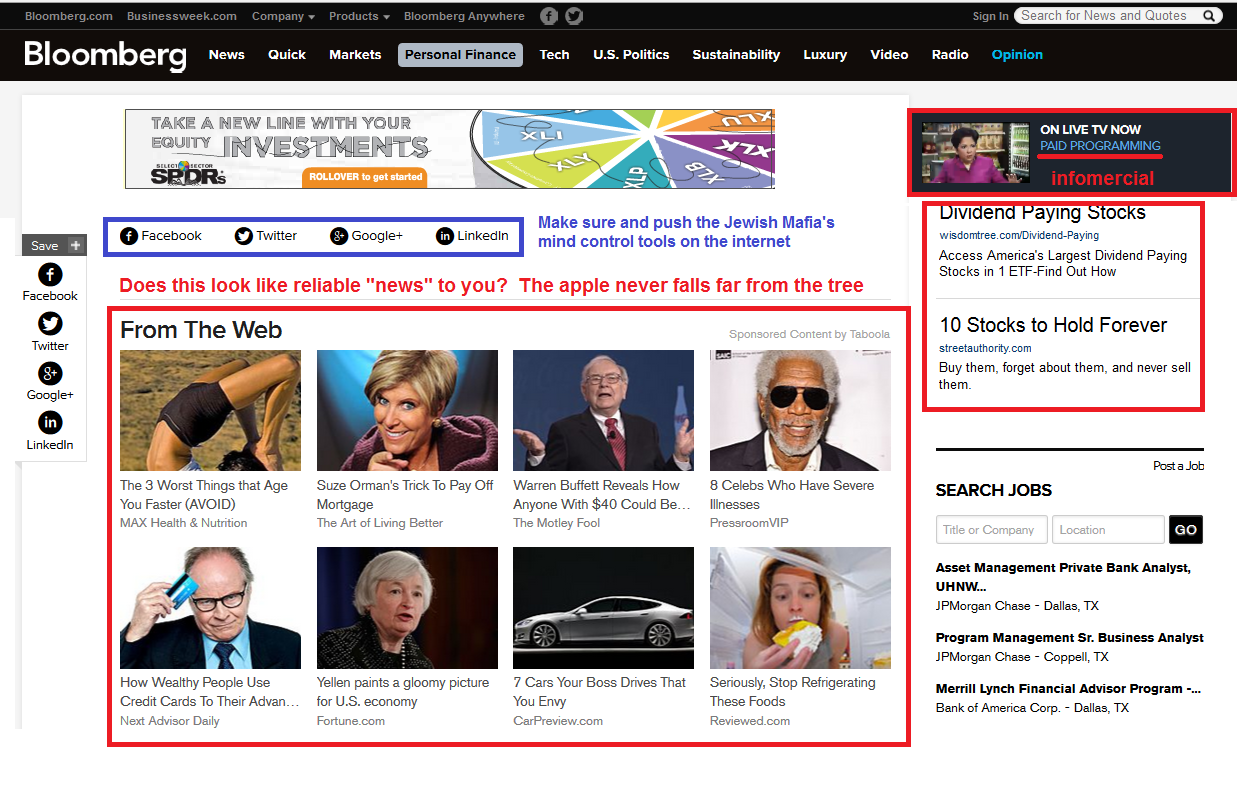
Task: Open the 3 Worst Things that Age You thumbnail
Action: [210, 410]
